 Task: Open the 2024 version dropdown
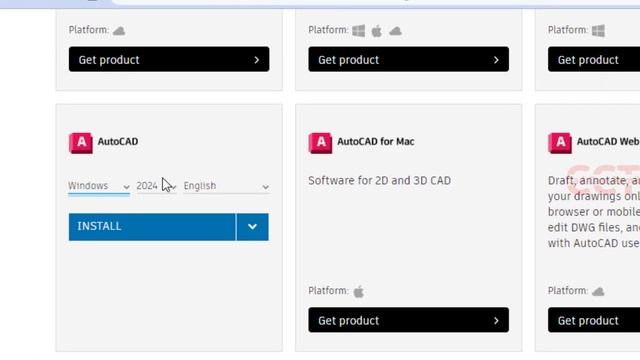156,186
